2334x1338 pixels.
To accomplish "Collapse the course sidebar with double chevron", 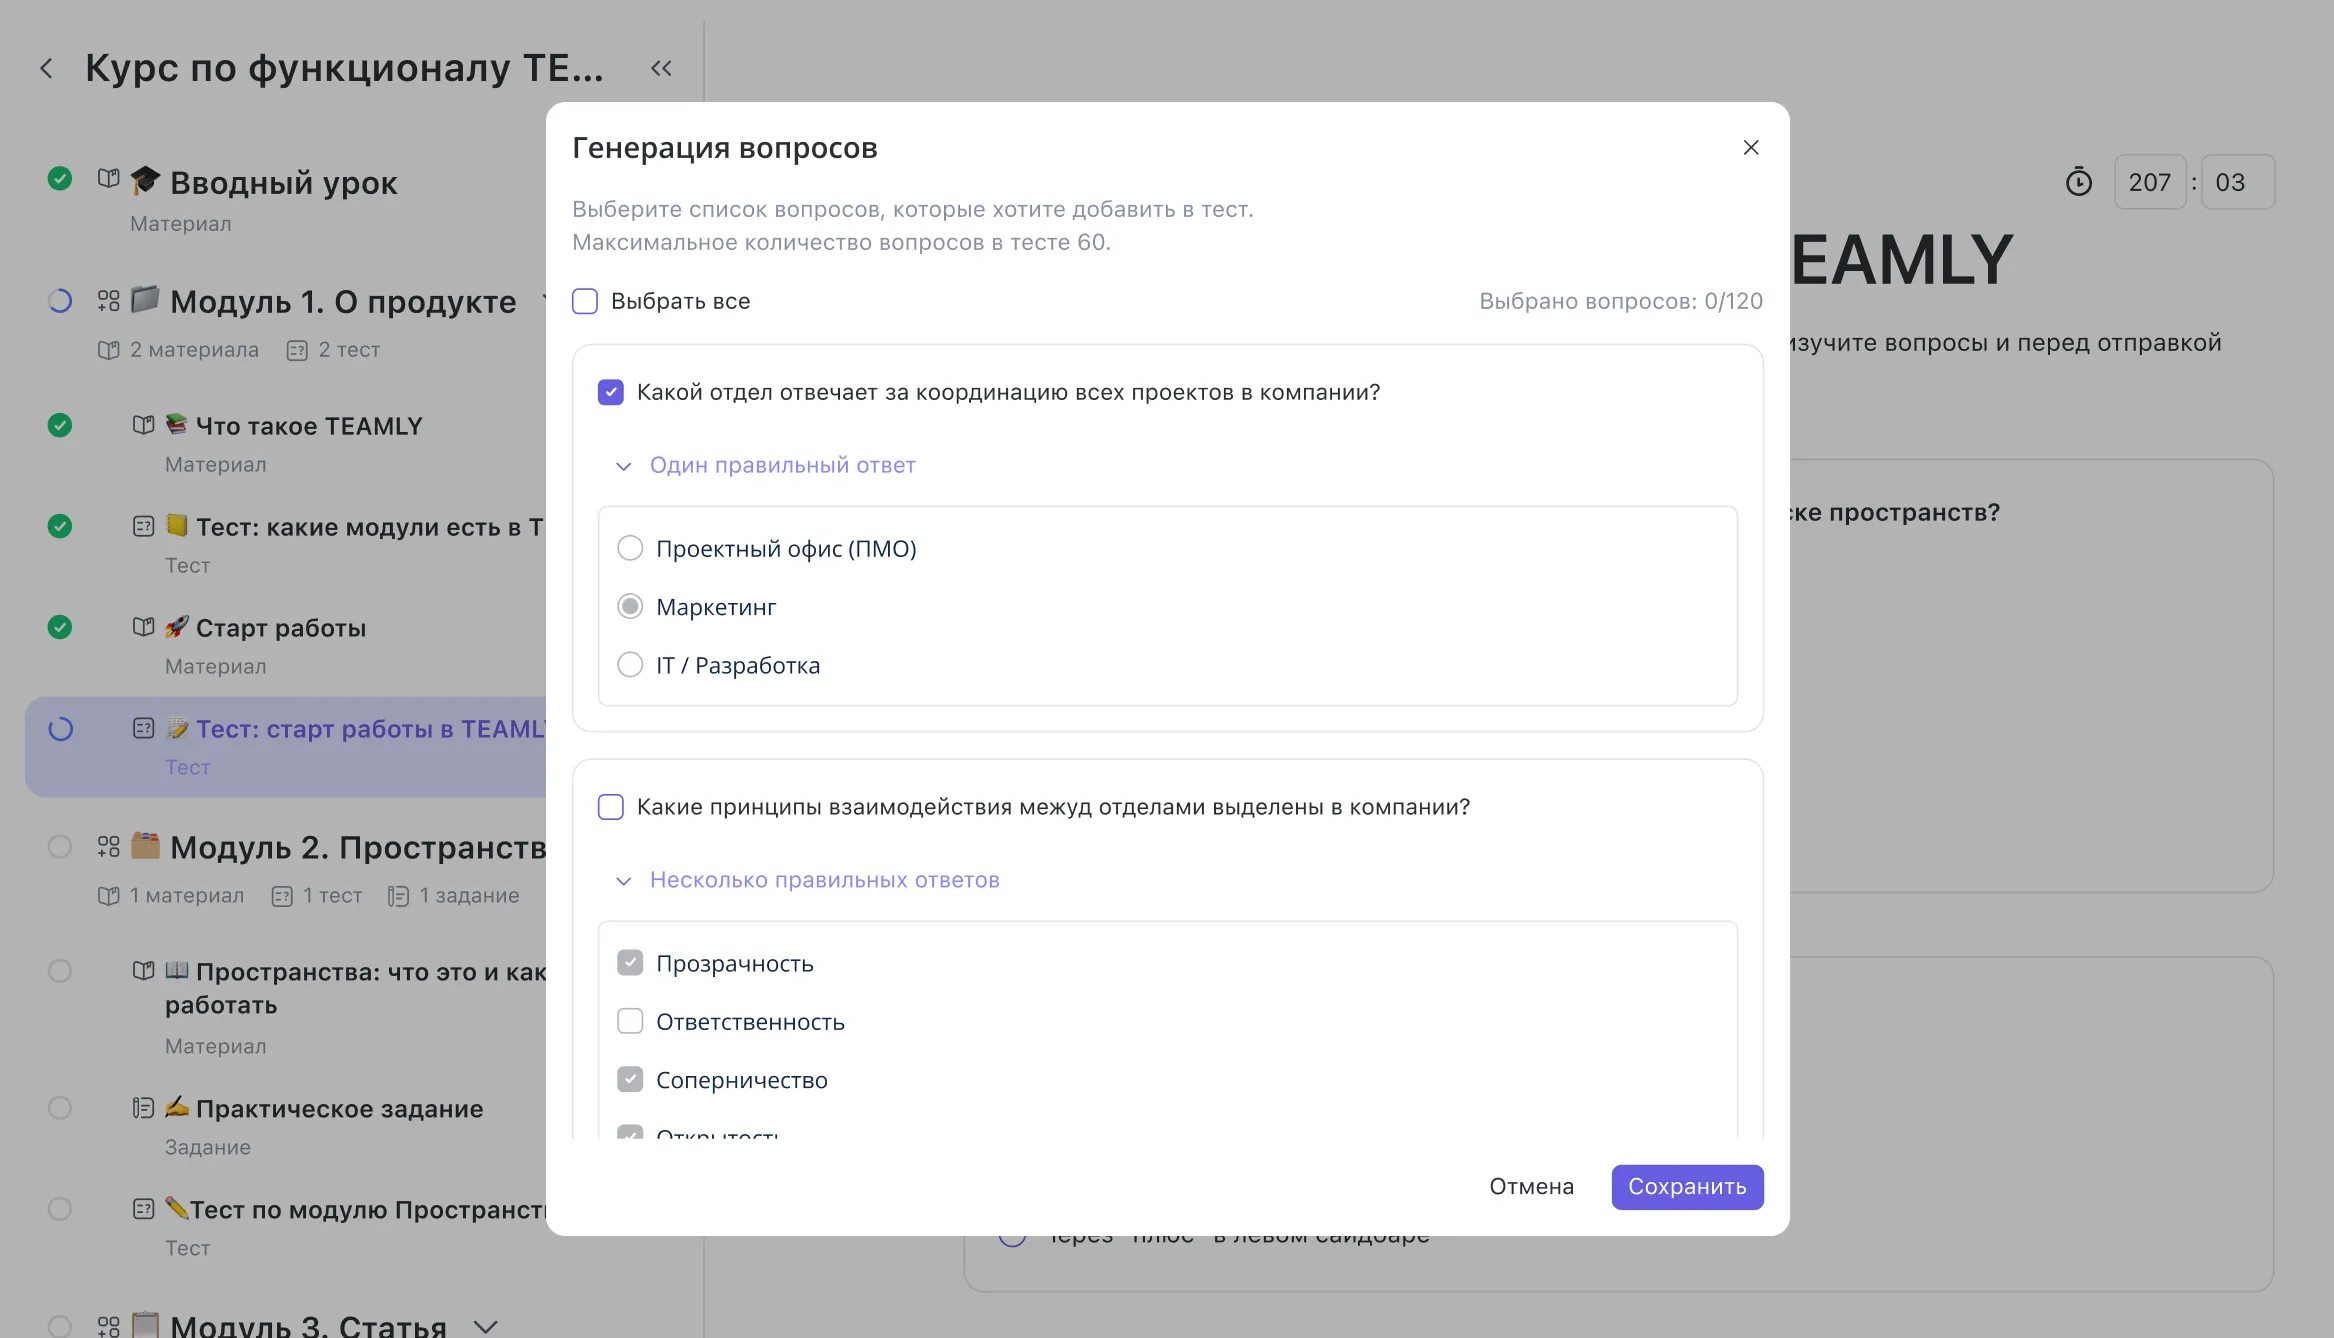I will (661, 68).
